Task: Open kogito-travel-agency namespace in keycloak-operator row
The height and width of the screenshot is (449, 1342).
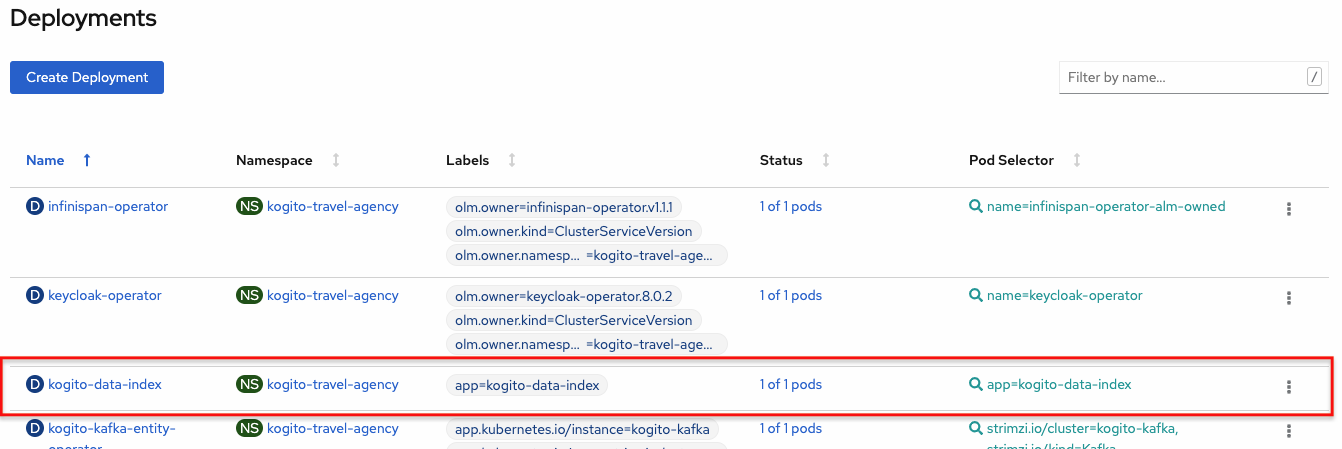Action: pyautogui.click(x=333, y=296)
